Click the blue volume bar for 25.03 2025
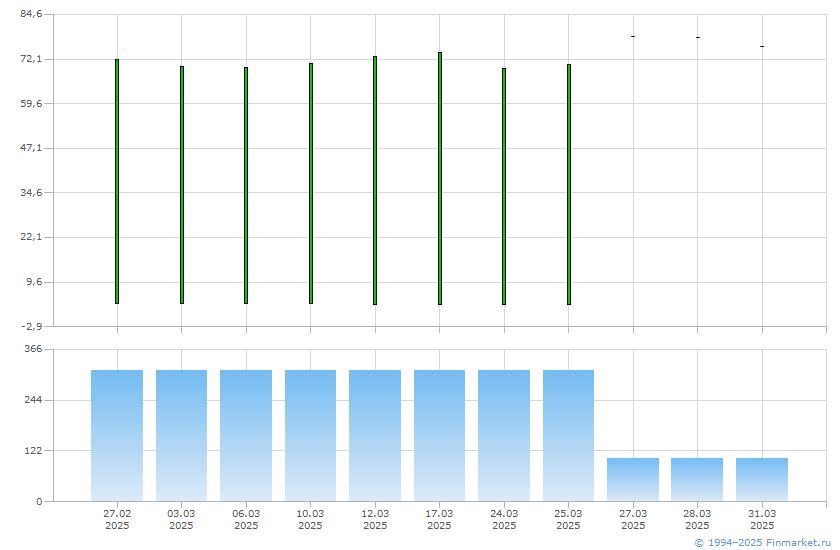The image size is (840, 550). pyautogui.click(x=568, y=435)
